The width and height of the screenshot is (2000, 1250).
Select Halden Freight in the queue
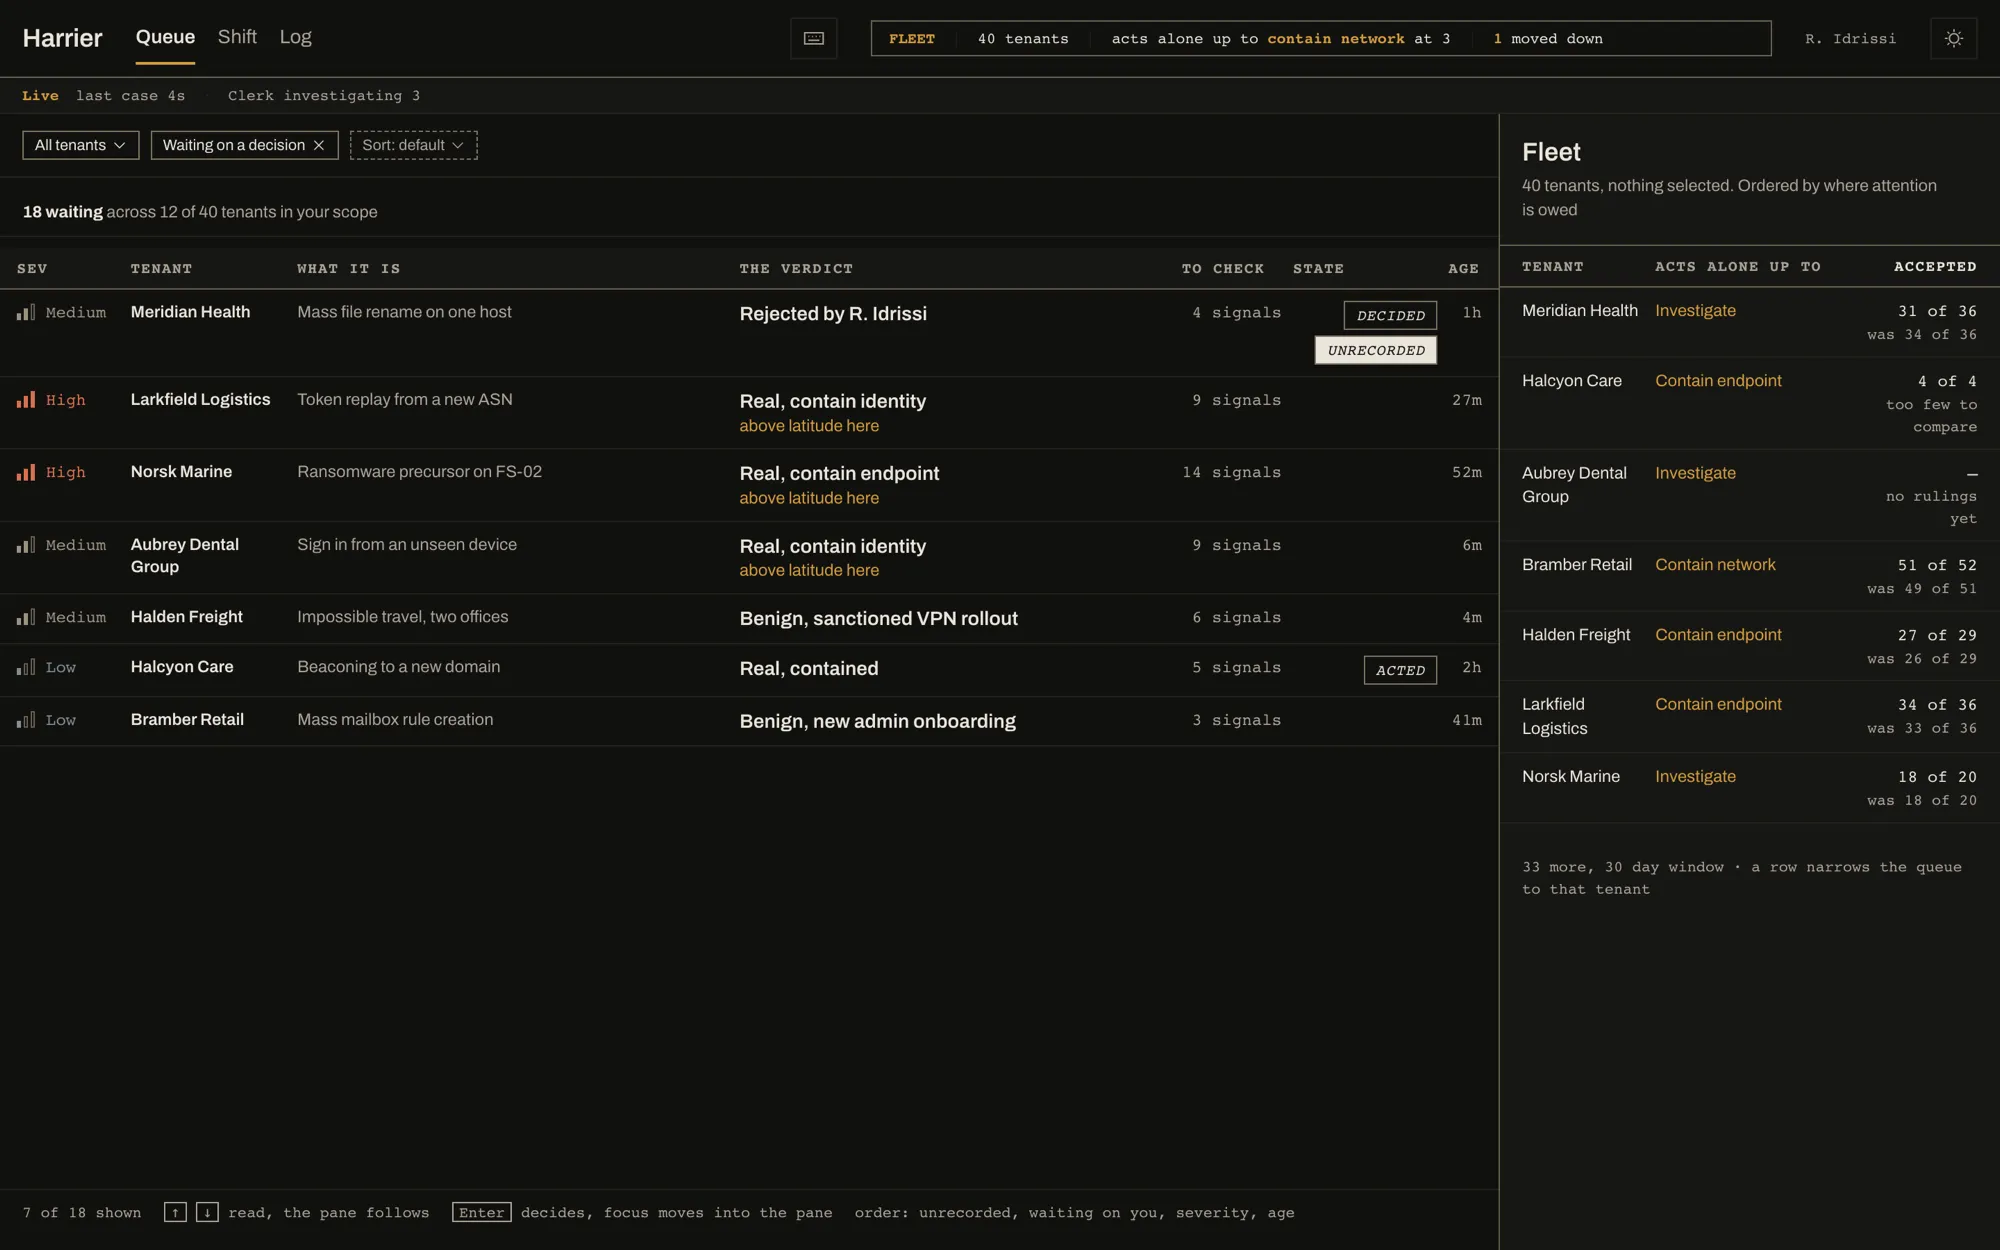pos(749,619)
